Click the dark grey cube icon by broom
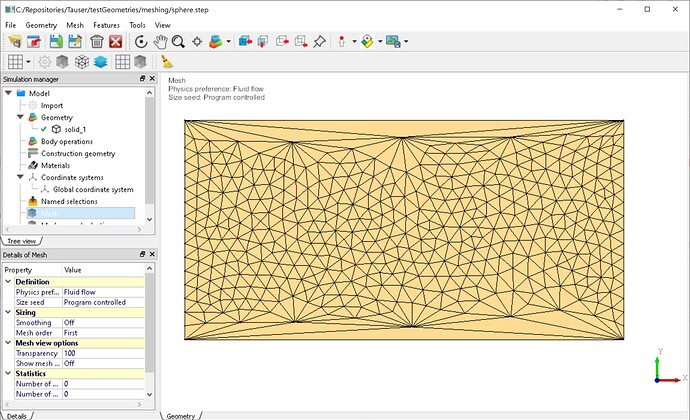Image resolution: width=690 pixels, height=420 pixels. [x=140, y=62]
